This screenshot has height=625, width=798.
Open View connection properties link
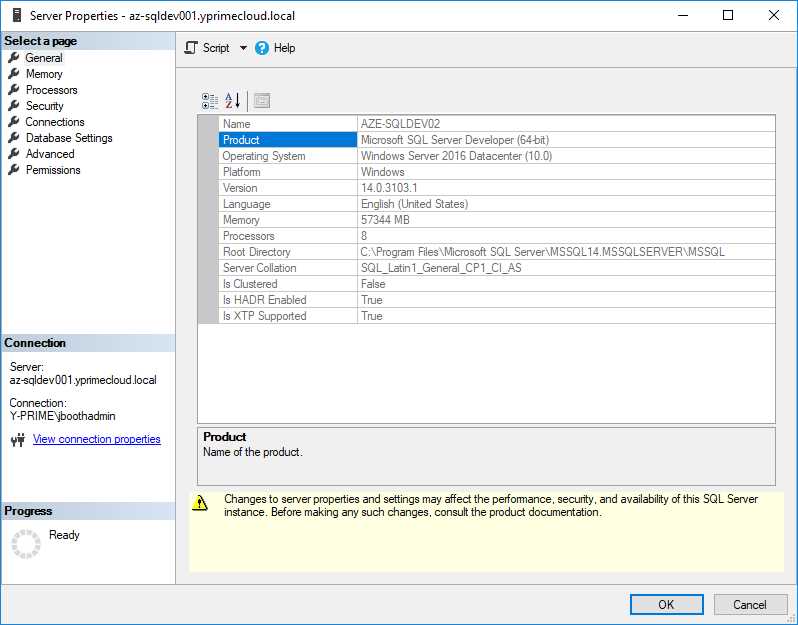(x=97, y=439)
